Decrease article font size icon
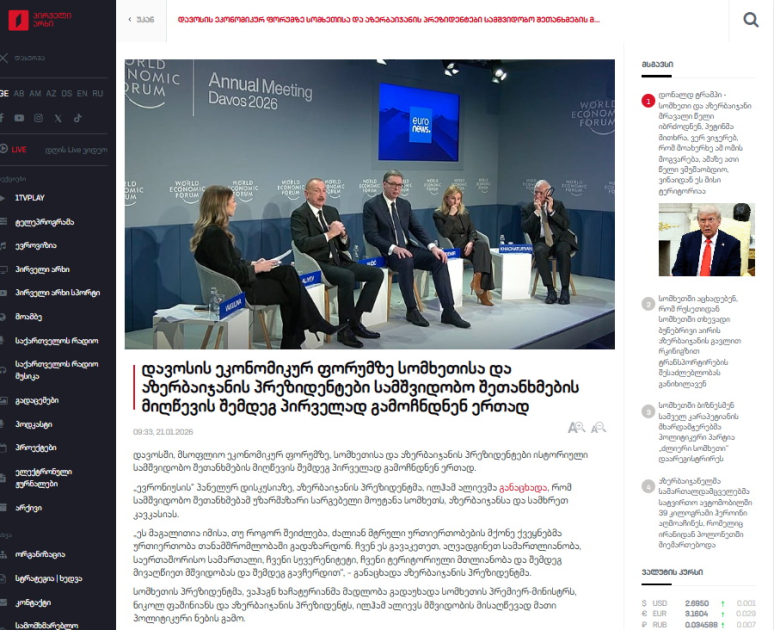 [598, 428]
